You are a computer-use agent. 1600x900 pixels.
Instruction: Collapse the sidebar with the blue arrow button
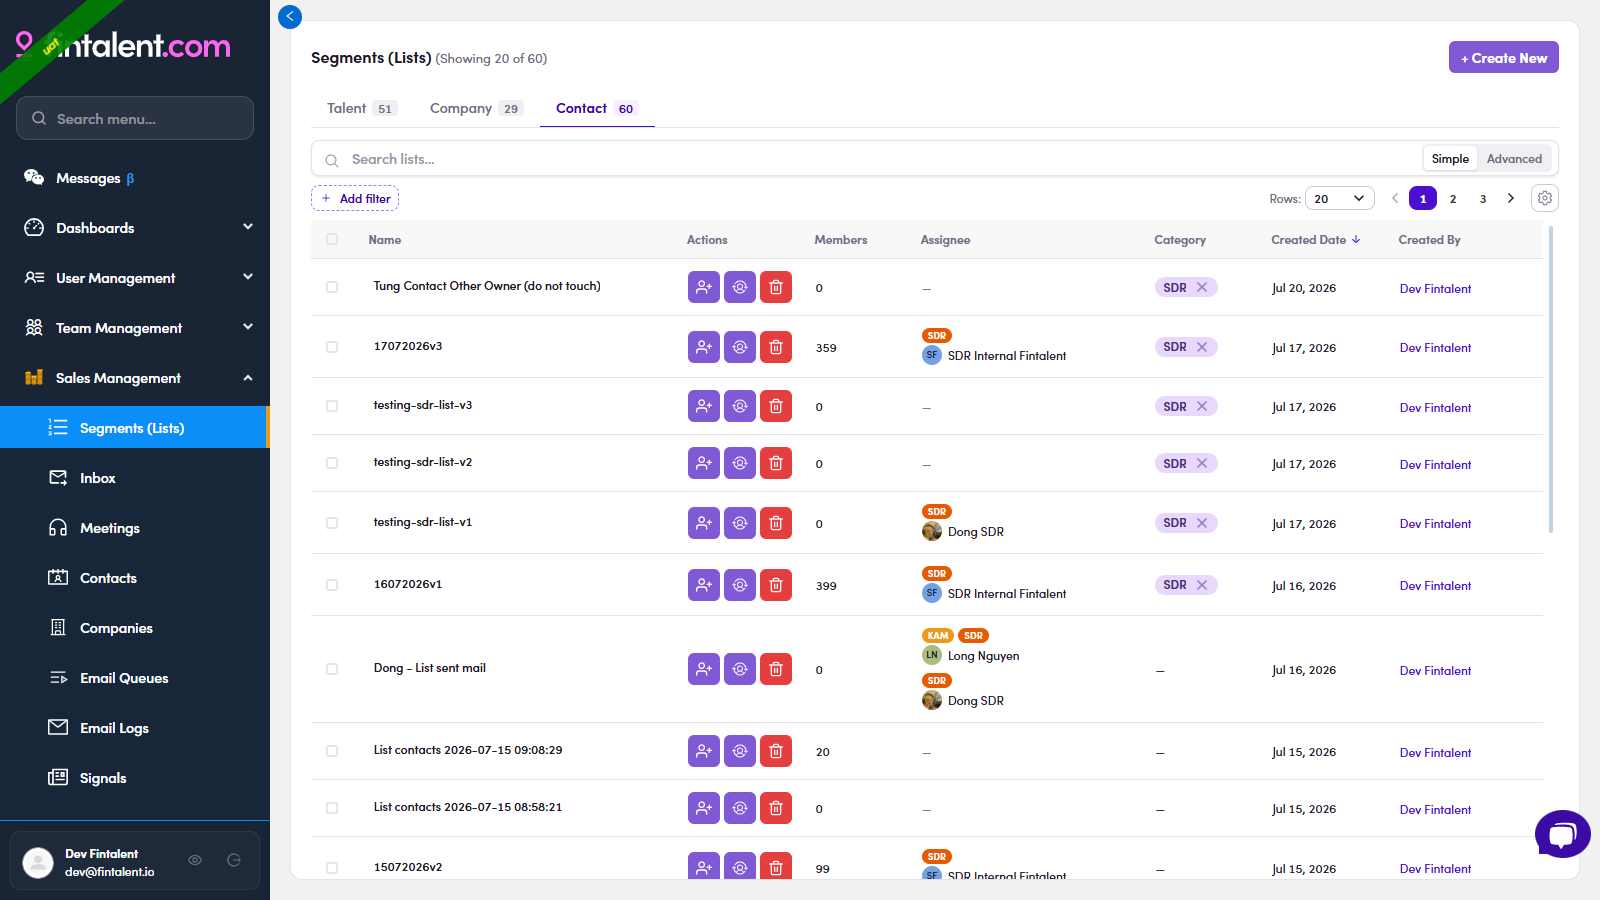tap(290, 16)
